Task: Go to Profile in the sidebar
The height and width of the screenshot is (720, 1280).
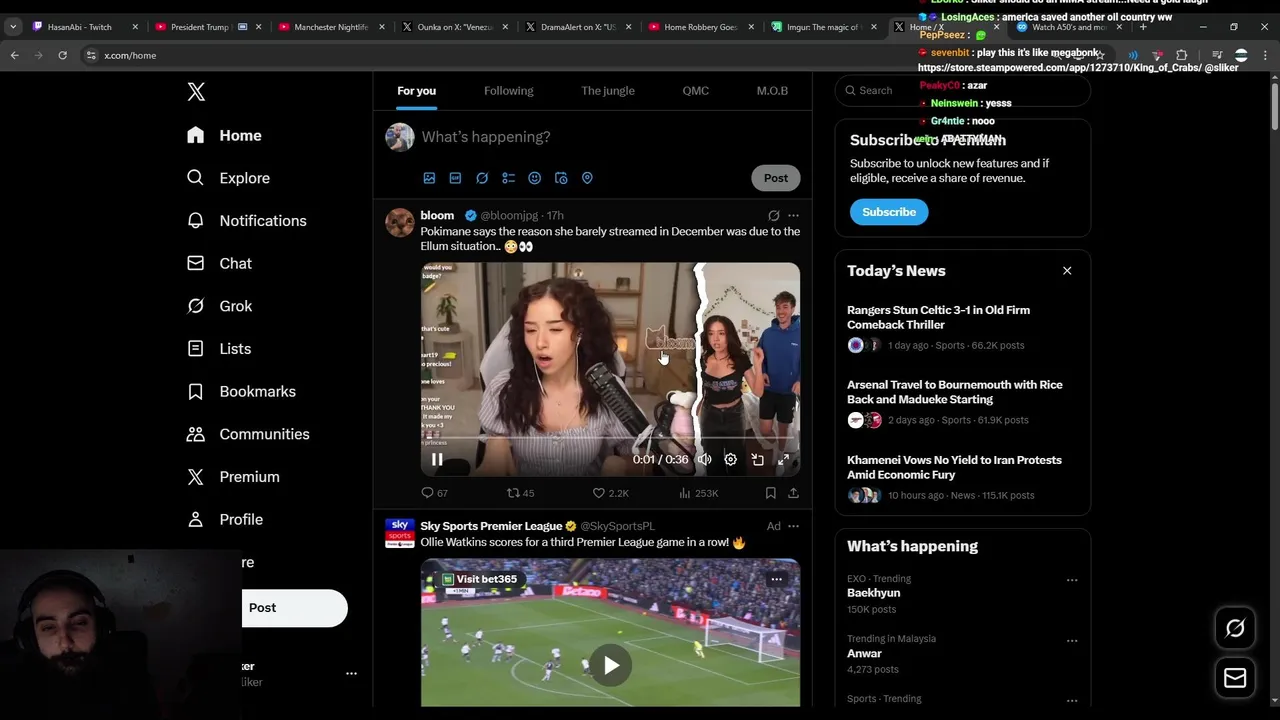Action: (225, 520)
